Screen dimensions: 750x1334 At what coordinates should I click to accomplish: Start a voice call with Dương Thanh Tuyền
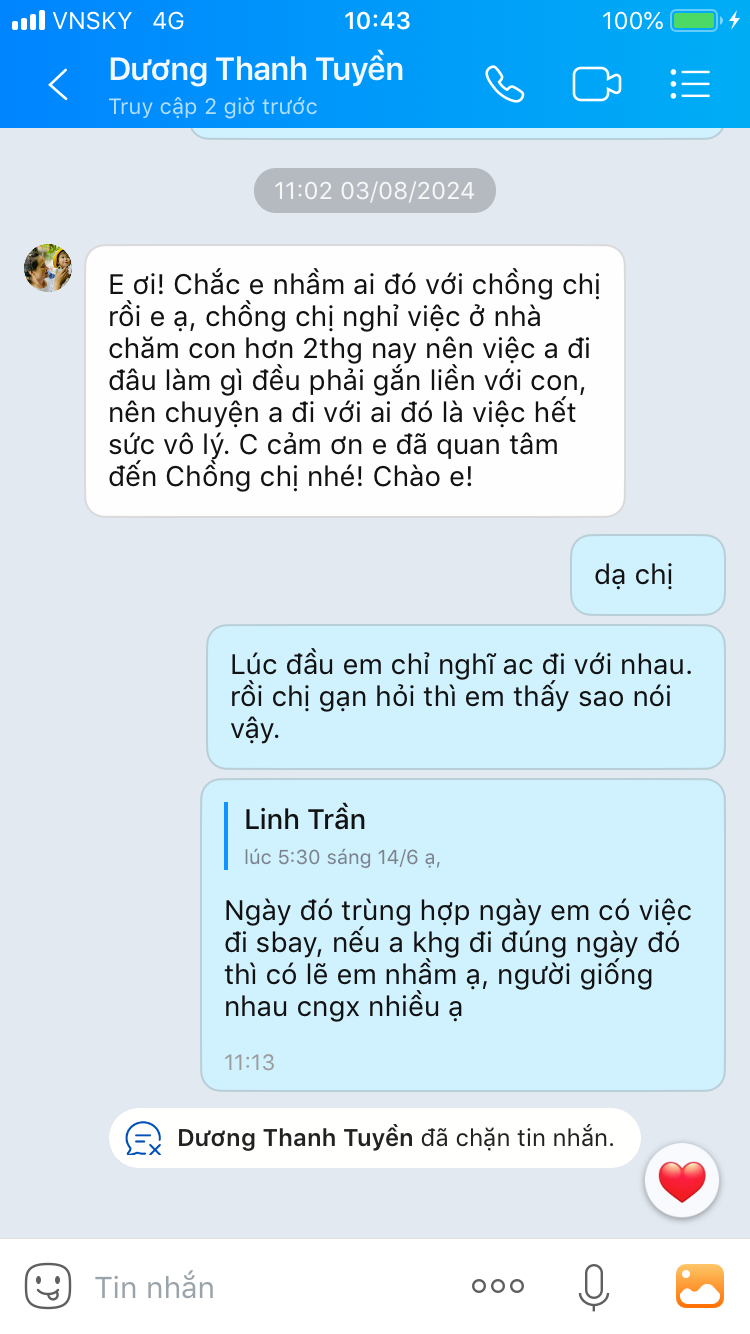point(505,85)
